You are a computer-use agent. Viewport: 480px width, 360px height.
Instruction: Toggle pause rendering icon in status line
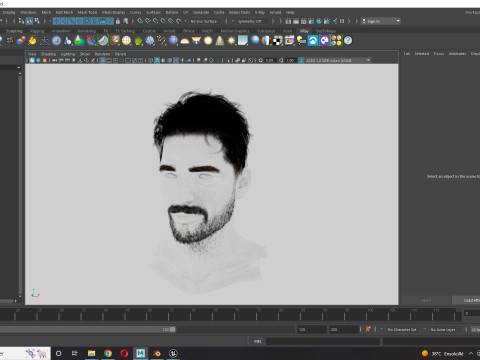(x=342, y=21)
